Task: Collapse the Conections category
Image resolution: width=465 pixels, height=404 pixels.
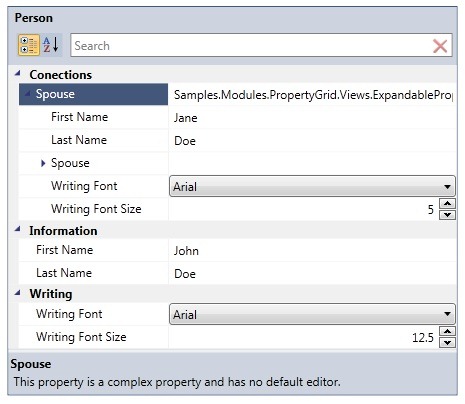Action: [x=18, y=73]
